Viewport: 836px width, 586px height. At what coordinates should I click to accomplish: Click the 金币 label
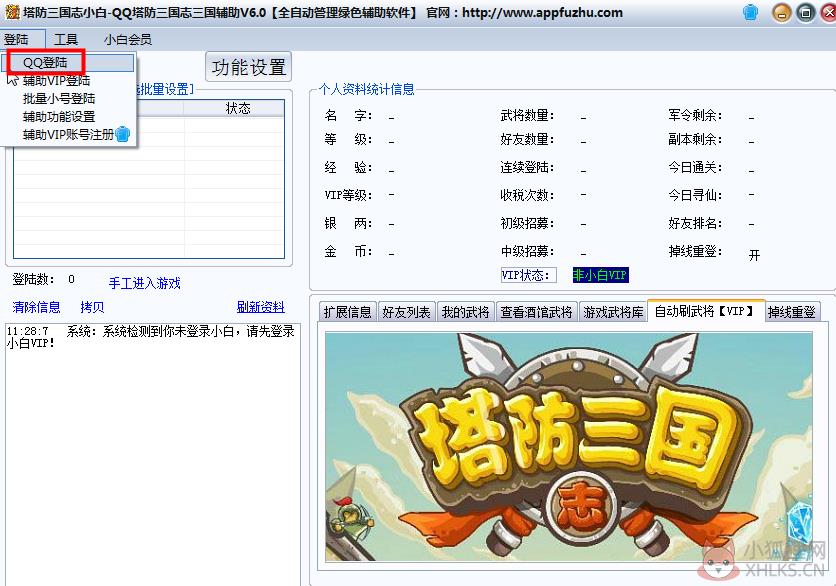(x=349, y=251)
